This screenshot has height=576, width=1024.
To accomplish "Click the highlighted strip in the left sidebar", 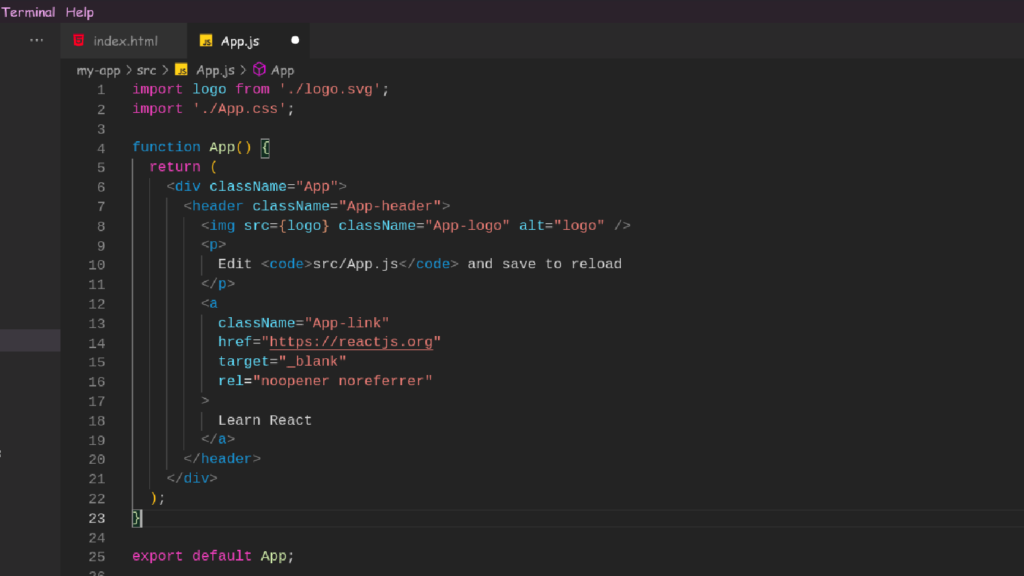I will tap(30, 340).
